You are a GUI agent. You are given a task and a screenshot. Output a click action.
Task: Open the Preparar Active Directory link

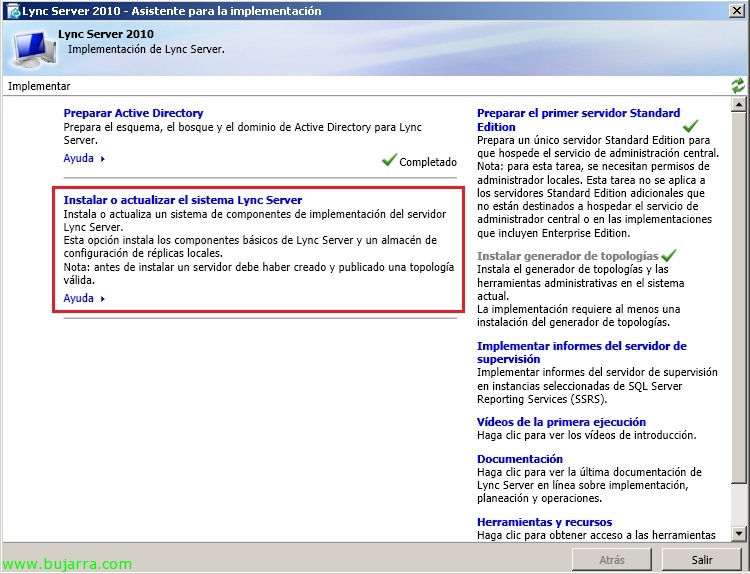[x=133, y=113]
